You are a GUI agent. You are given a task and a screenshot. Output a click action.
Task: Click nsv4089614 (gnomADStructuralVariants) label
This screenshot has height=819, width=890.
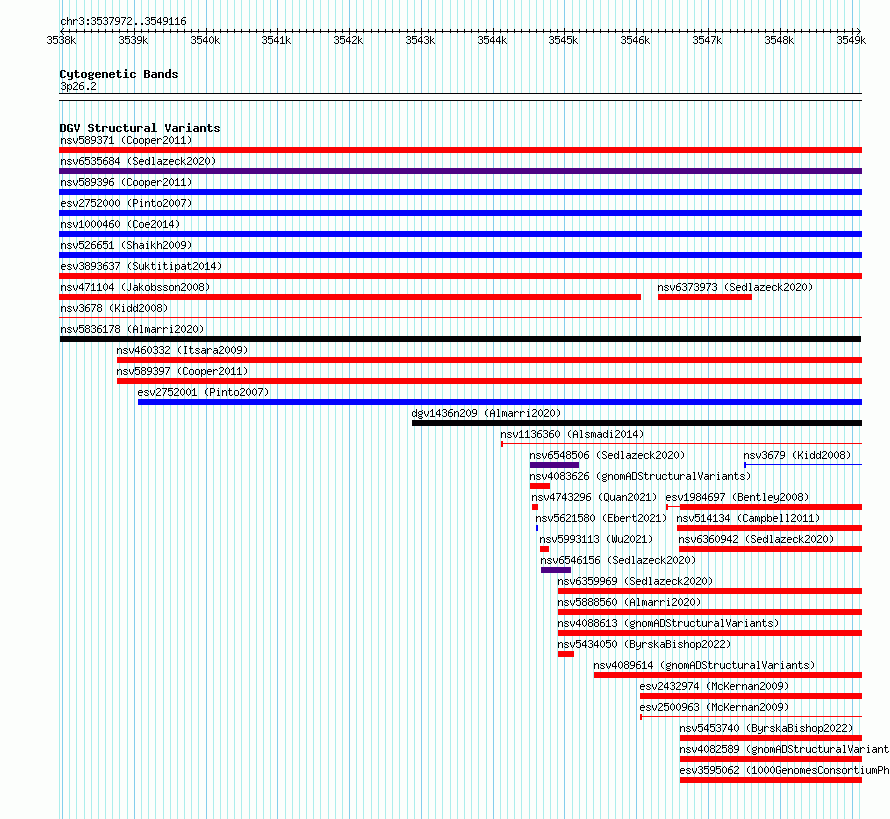(x=704, y=665)
